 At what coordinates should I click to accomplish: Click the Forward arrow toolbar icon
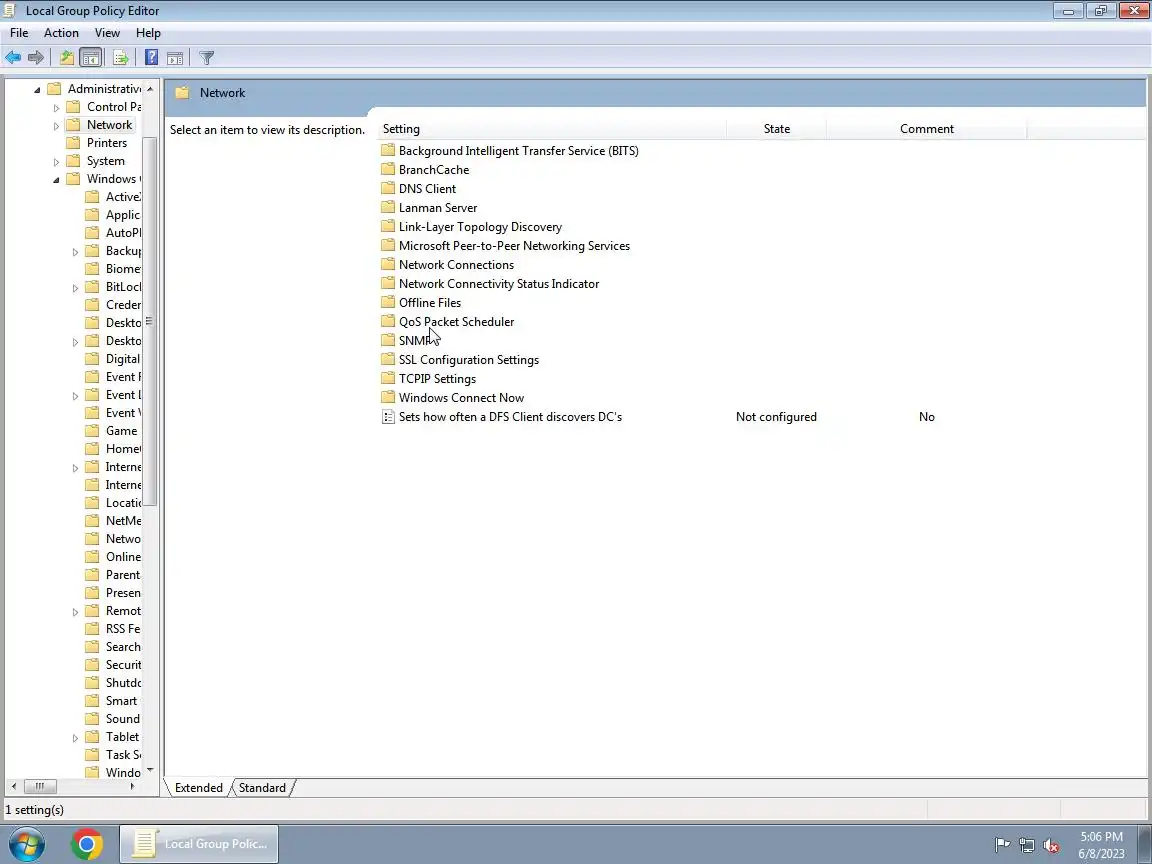point(35,57)
